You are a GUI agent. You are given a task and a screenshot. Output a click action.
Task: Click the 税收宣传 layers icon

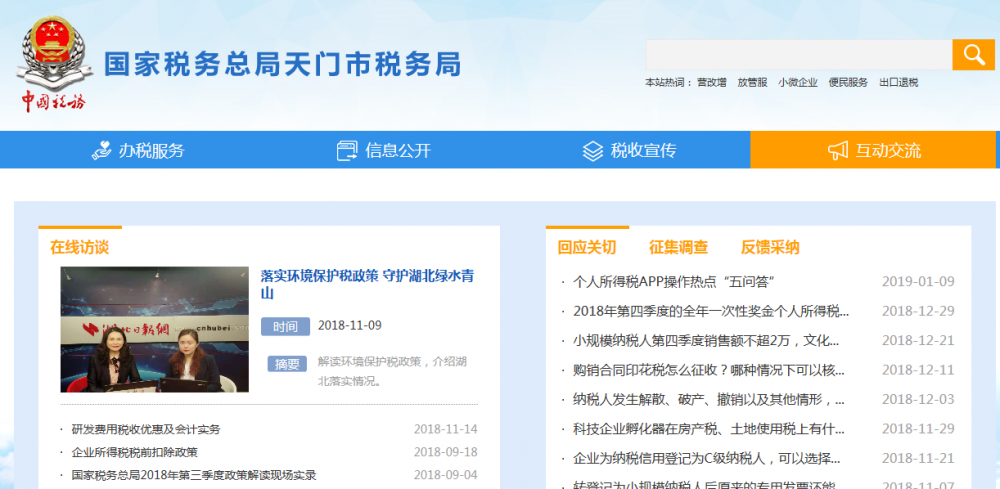click(x=593, y=151)
